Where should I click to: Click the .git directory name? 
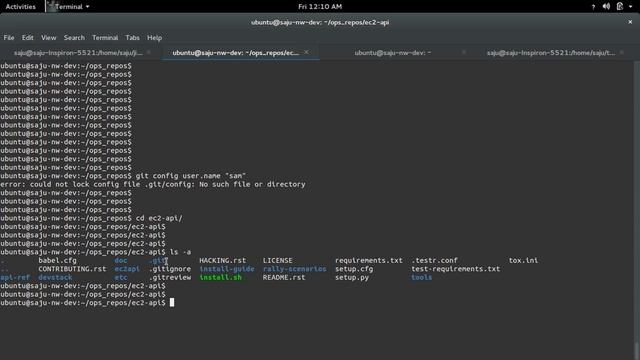157,260
